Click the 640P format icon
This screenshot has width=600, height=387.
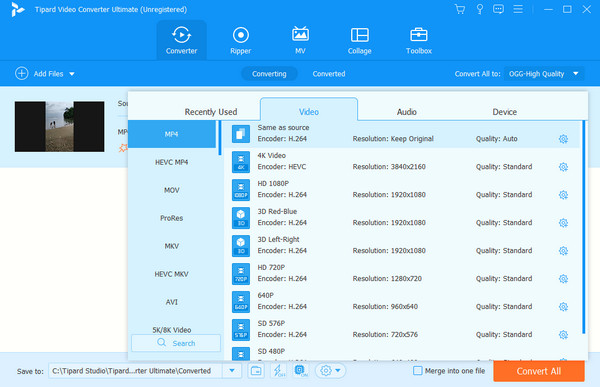[241, 302]
